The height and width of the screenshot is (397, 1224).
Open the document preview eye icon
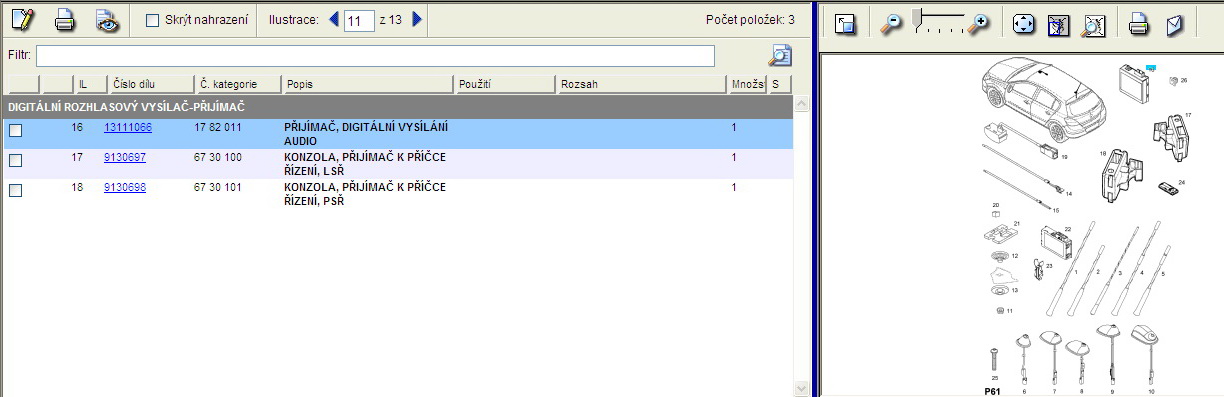click(x=107, y=20)
